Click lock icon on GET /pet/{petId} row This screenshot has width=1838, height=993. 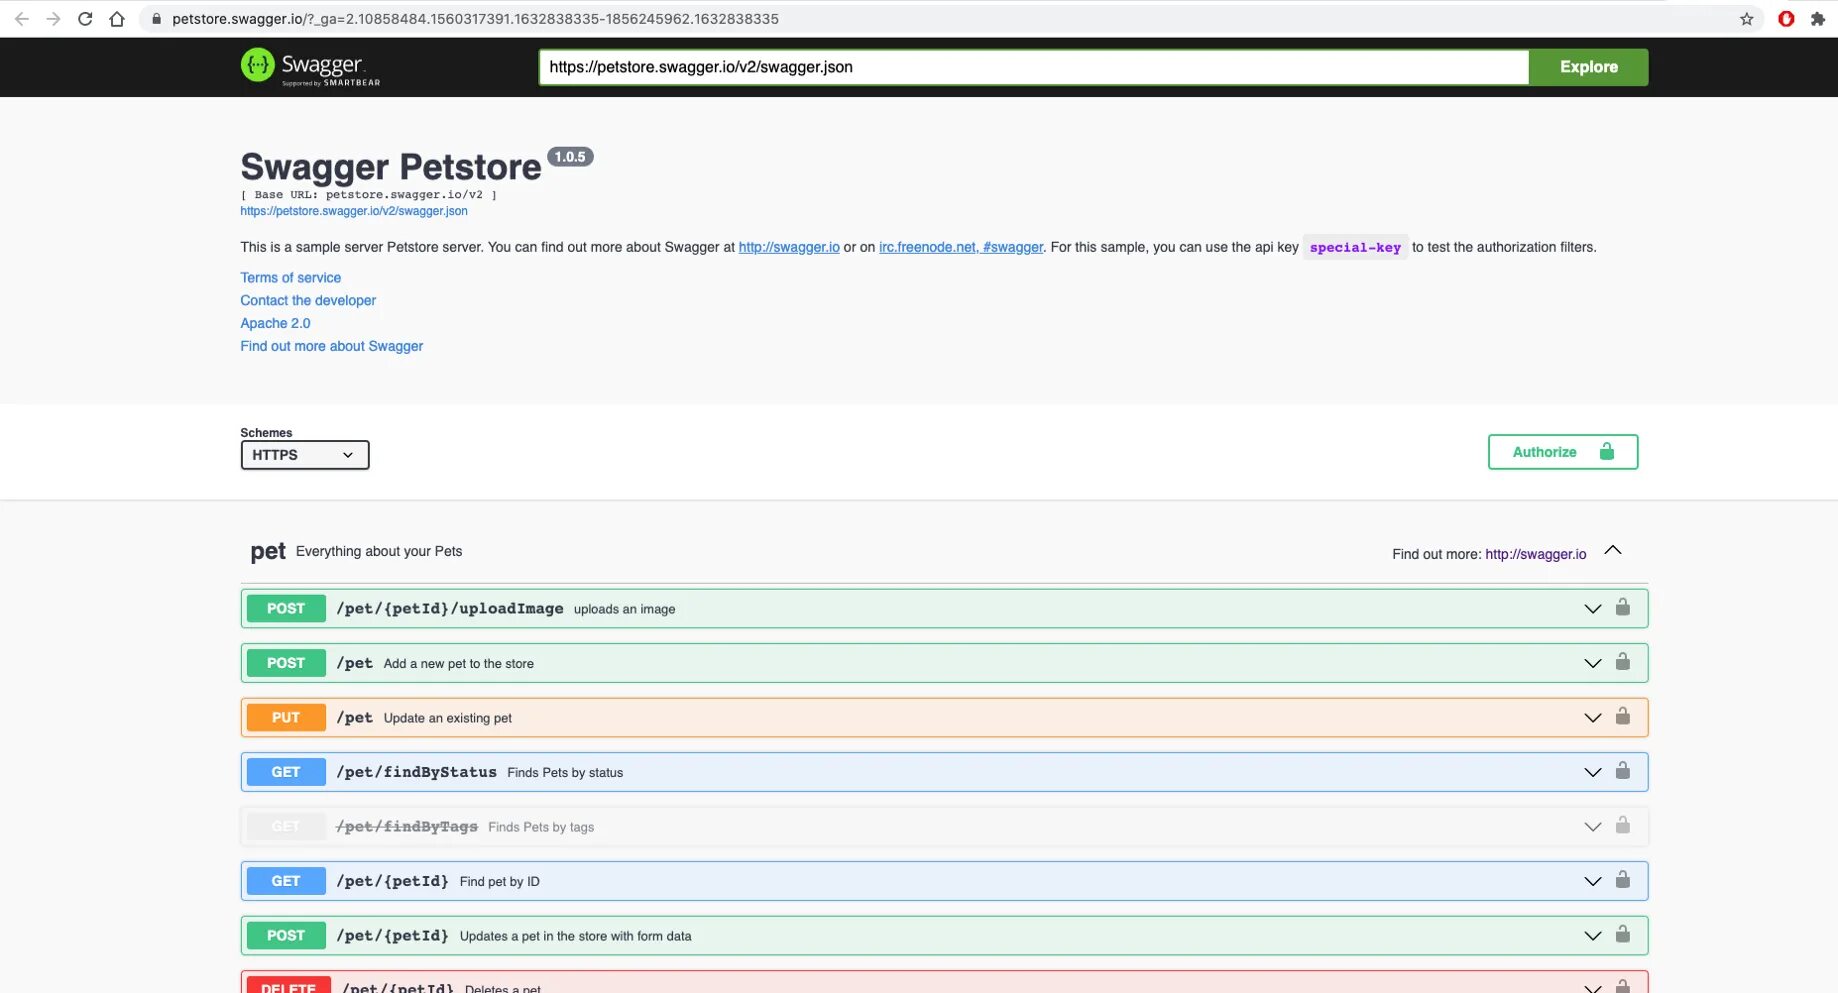coord(1623,880)
